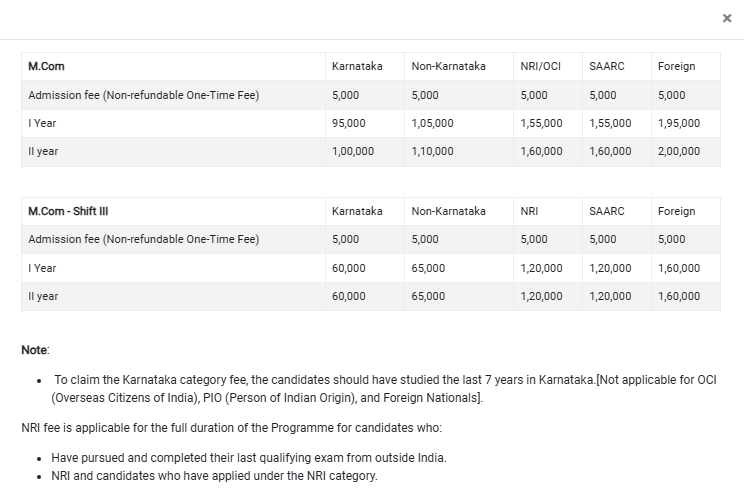Close the fee details popup
Viewport: 744px width, 499px height.
(727, 18)
